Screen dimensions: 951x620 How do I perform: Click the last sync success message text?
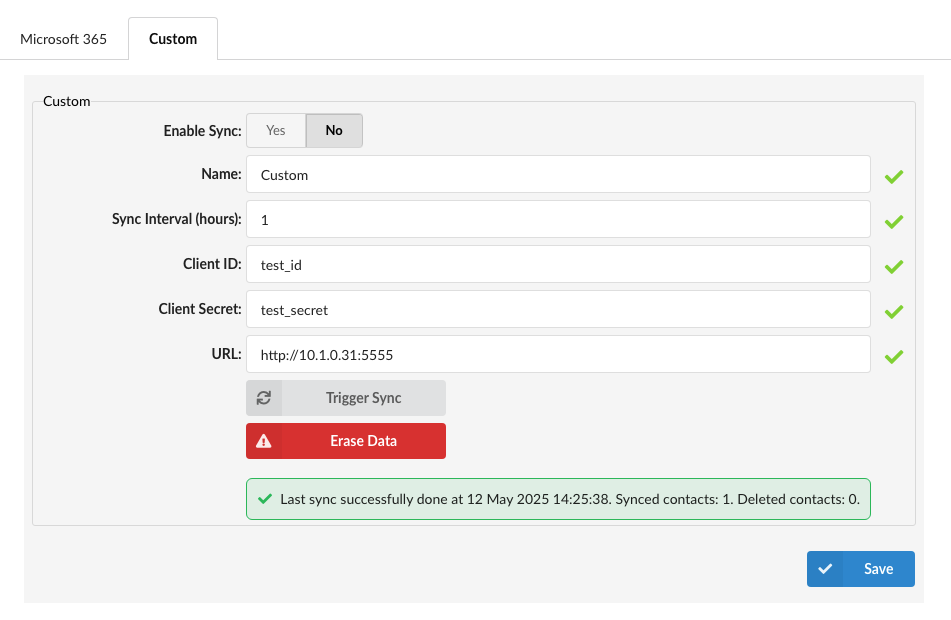[x=570, y=499]
